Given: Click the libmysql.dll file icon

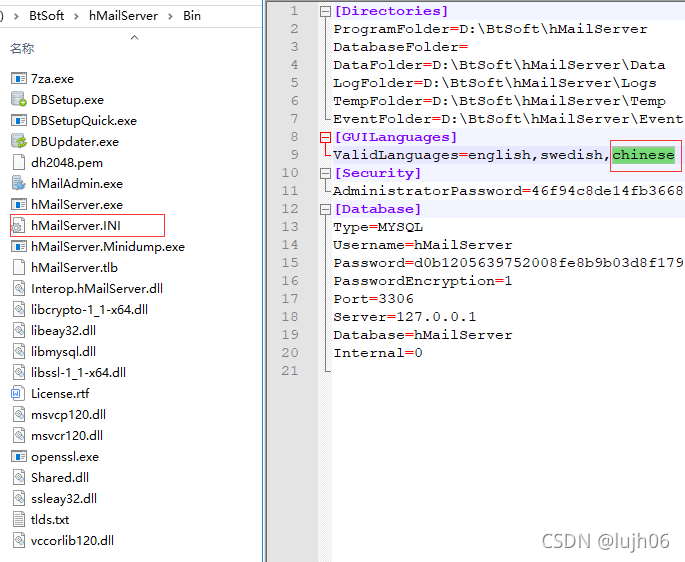Looking at the screenshot, I should 18,351.
